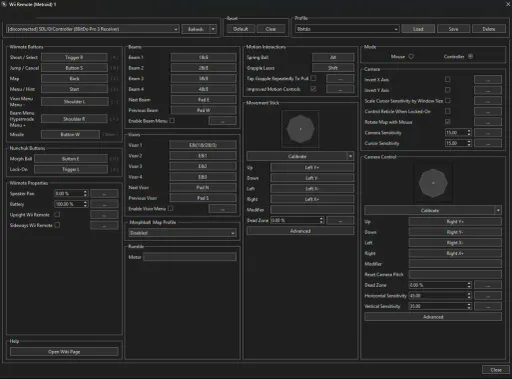Screen dimensions: 512x379
Task: Open Camera Control Advanced settings
Action: point(433,317)
